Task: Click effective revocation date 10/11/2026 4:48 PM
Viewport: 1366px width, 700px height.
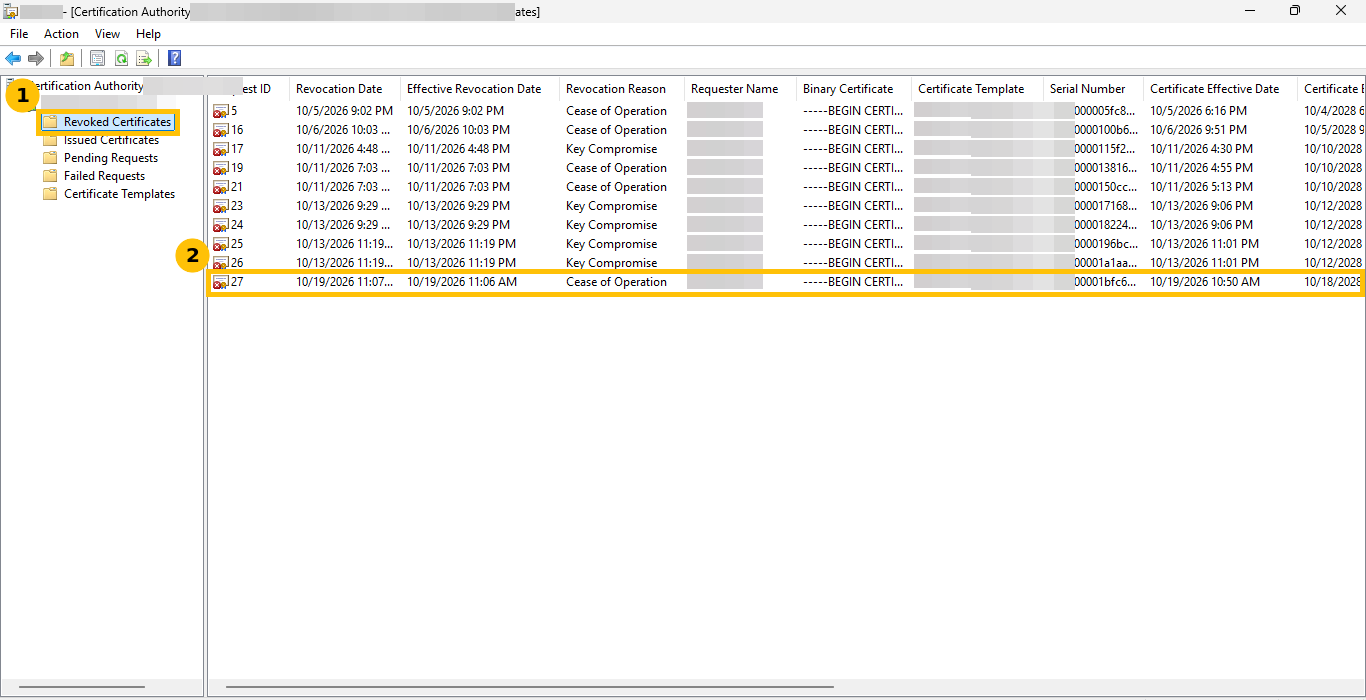Action: (458, 149)
